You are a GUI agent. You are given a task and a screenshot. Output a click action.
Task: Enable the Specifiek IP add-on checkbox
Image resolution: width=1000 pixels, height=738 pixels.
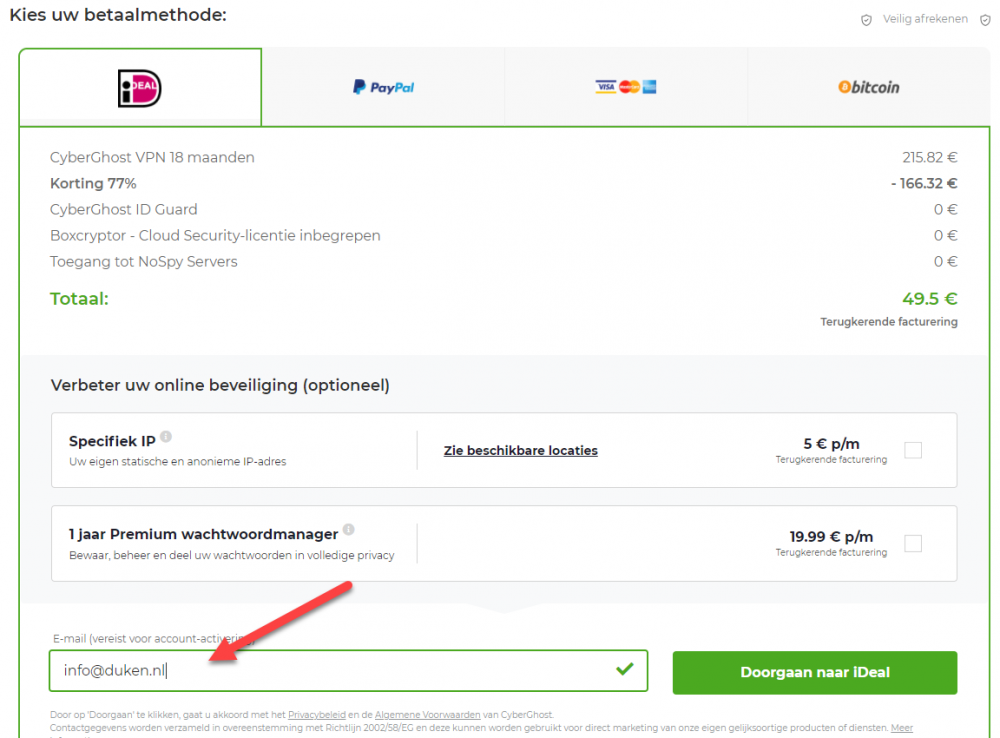pyautogui.click(x=913, y=450)
